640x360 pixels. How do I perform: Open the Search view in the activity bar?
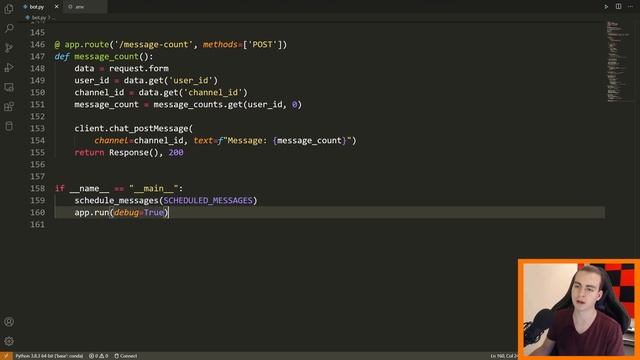click(9, 28)
